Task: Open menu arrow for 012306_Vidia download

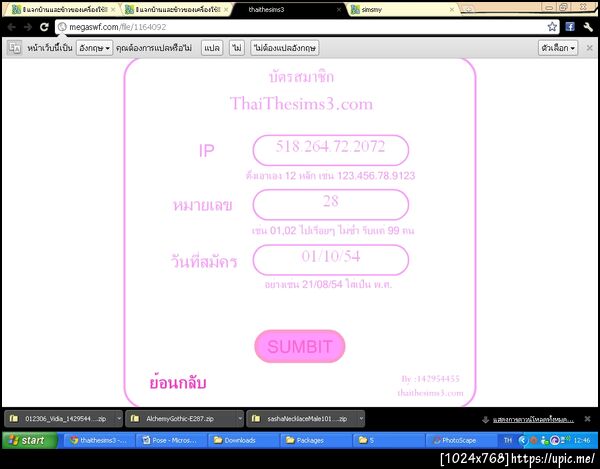Action: (x=119, y=419)
